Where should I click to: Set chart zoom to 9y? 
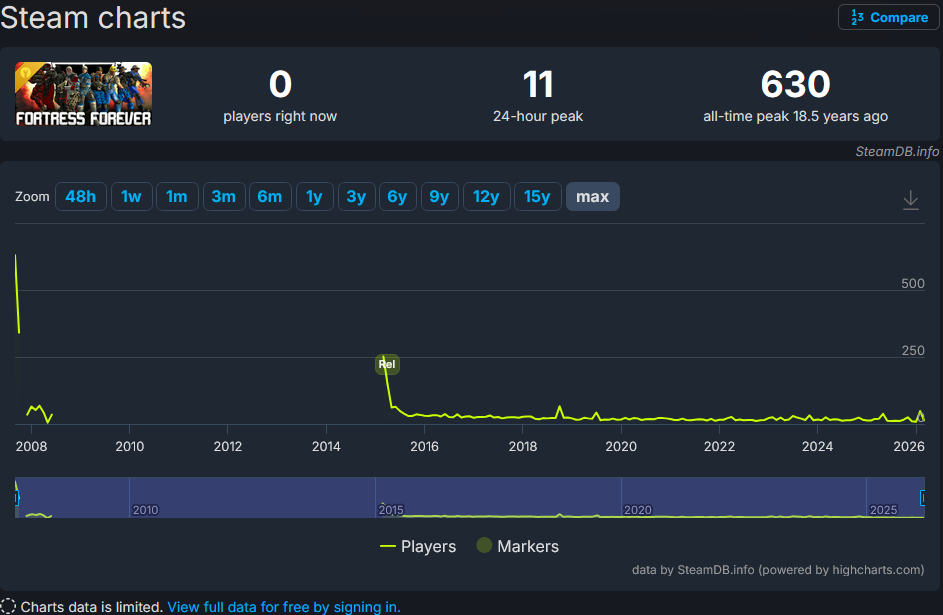pyautogui.click(x=440, y=197)
